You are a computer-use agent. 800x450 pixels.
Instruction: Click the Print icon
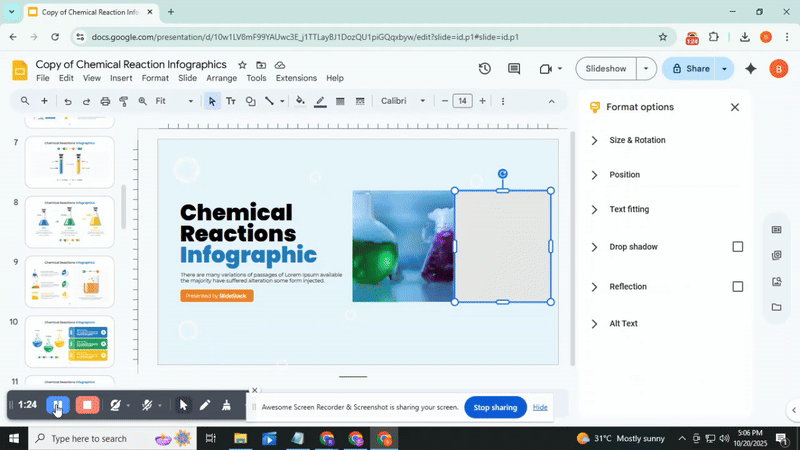105,101
